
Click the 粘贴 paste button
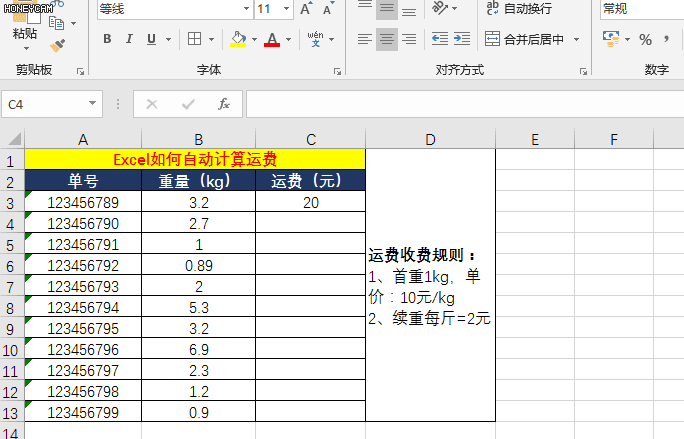point(25,34)
